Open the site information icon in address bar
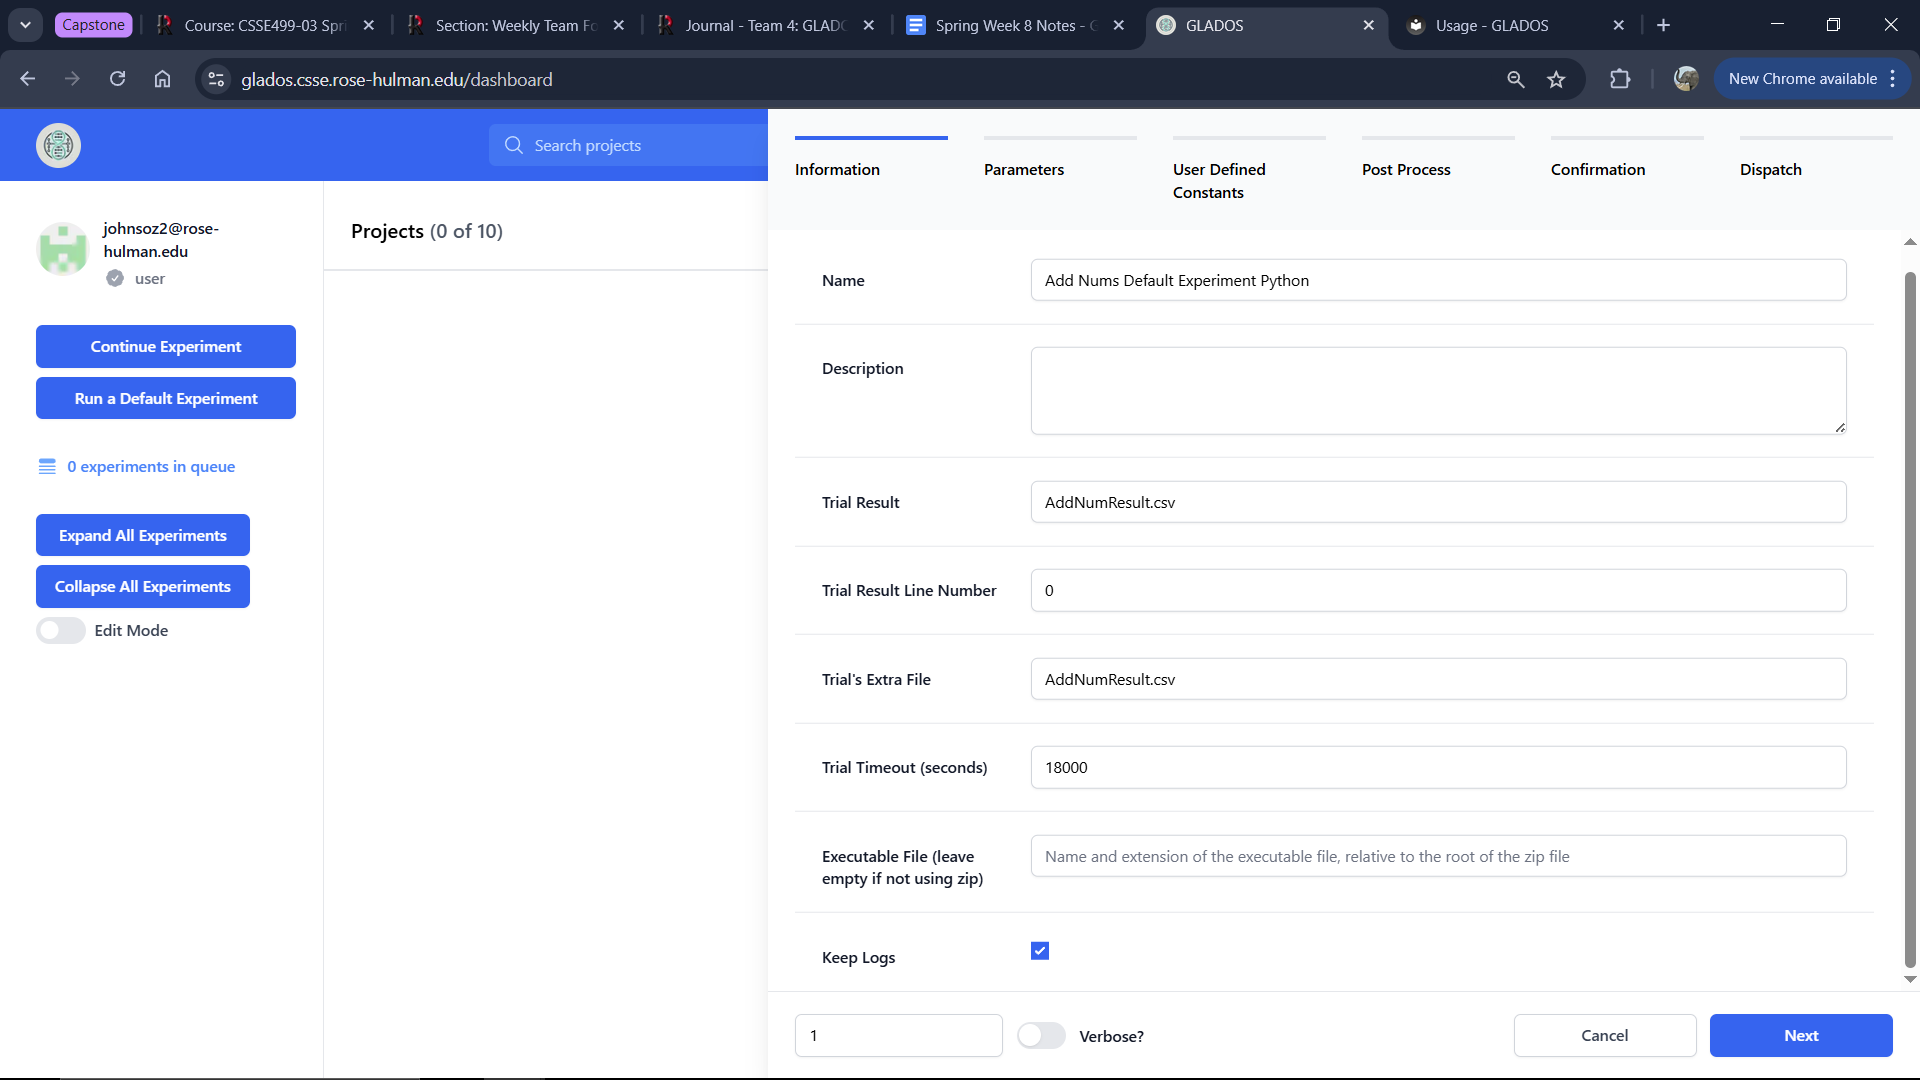 [x=216, y=79]
